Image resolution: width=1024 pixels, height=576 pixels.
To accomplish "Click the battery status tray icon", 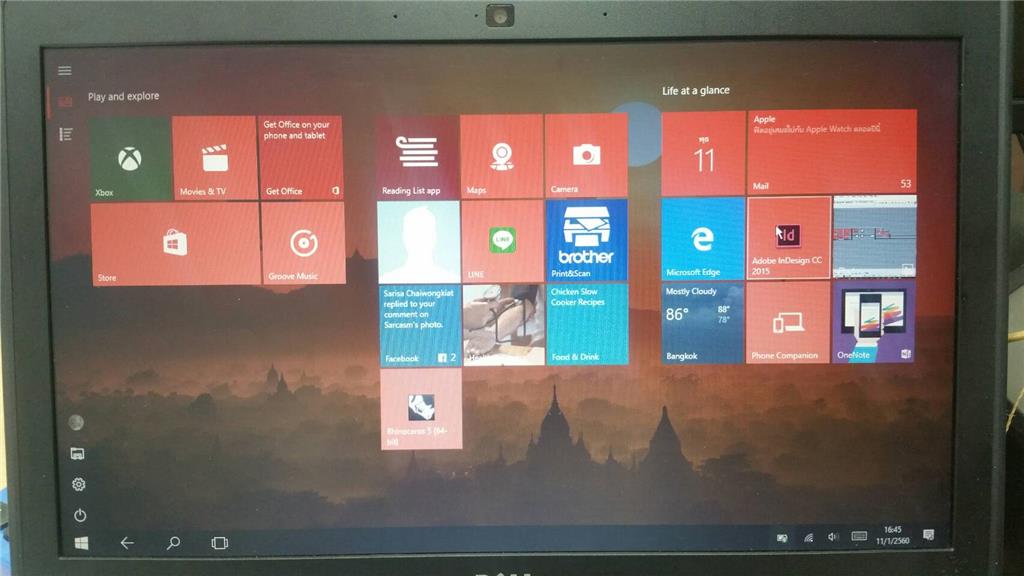I will pyautogui.click(x=782, y=538).
